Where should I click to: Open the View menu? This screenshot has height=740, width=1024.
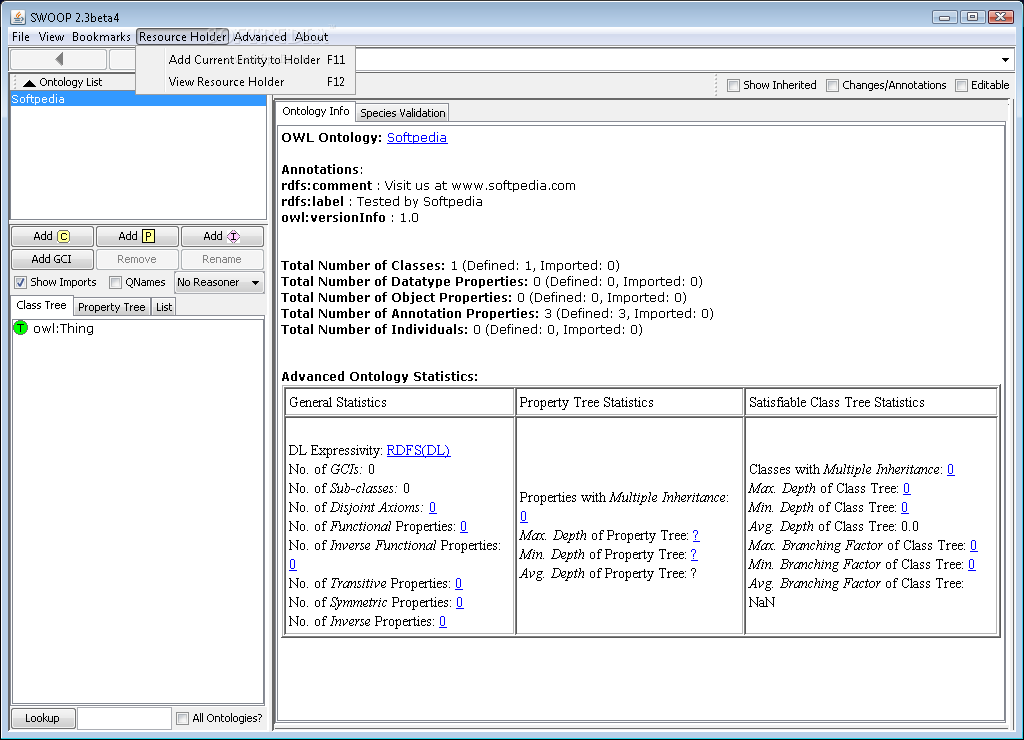[51, 37]
